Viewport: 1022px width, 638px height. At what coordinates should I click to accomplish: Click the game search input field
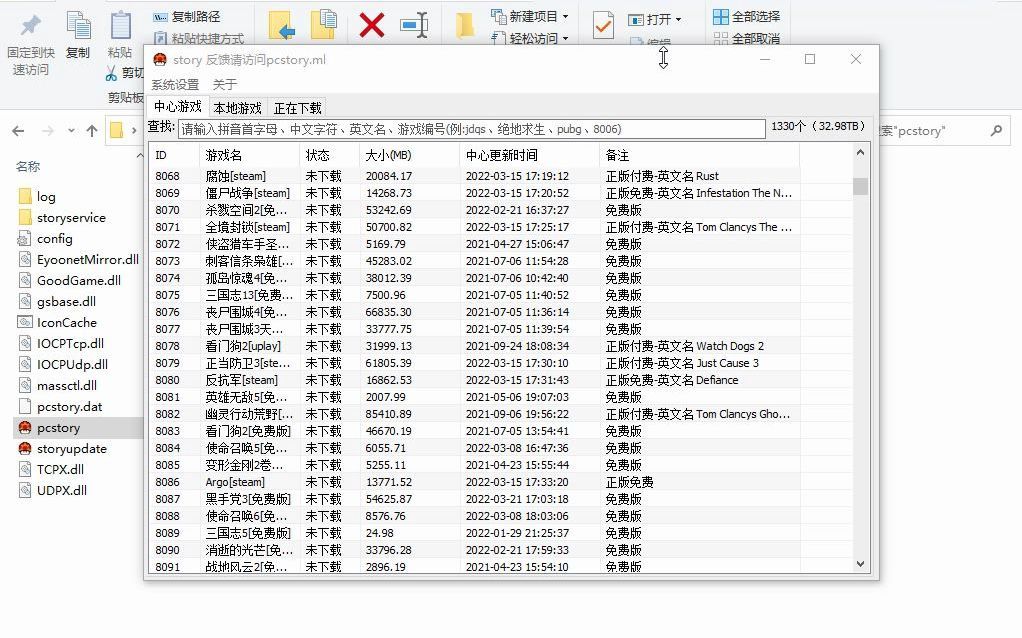[x=471, y=129]
